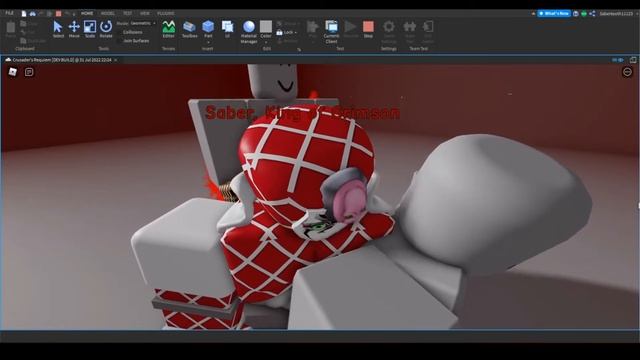This screenshot has height=360, width=640.
Task: Open the Terrain Editor
Action: point(169,29)
